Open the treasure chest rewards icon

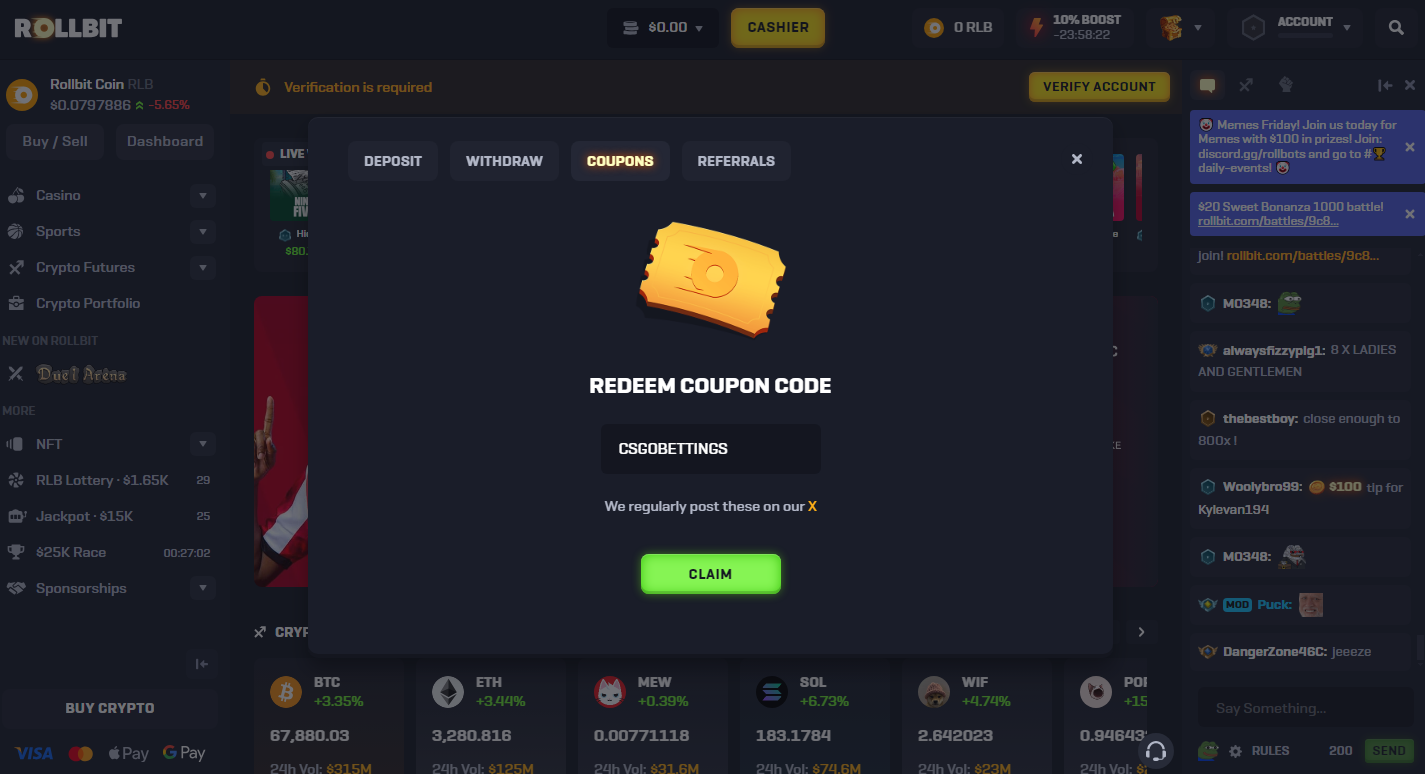click(x=1171, y=28)
